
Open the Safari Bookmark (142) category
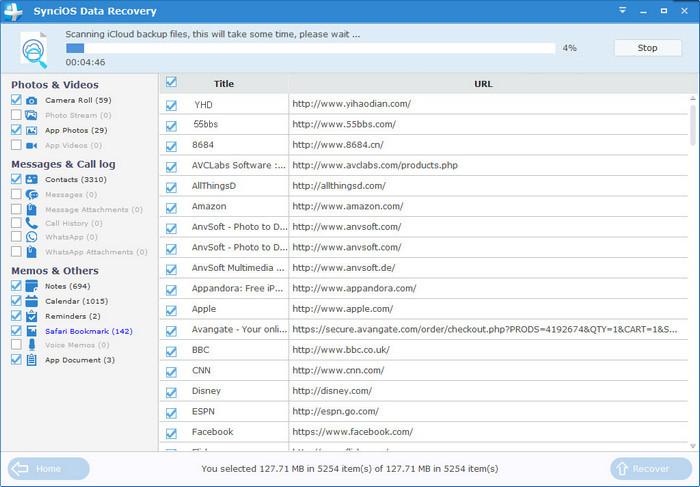[x=88, y=331]
